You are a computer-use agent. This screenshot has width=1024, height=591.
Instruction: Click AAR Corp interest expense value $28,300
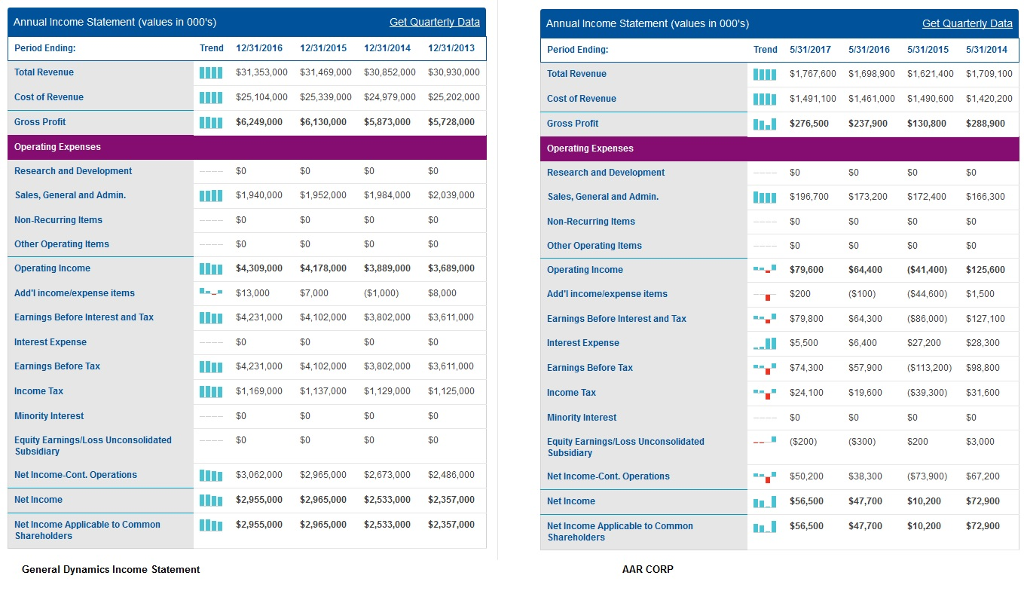[983, 342]
